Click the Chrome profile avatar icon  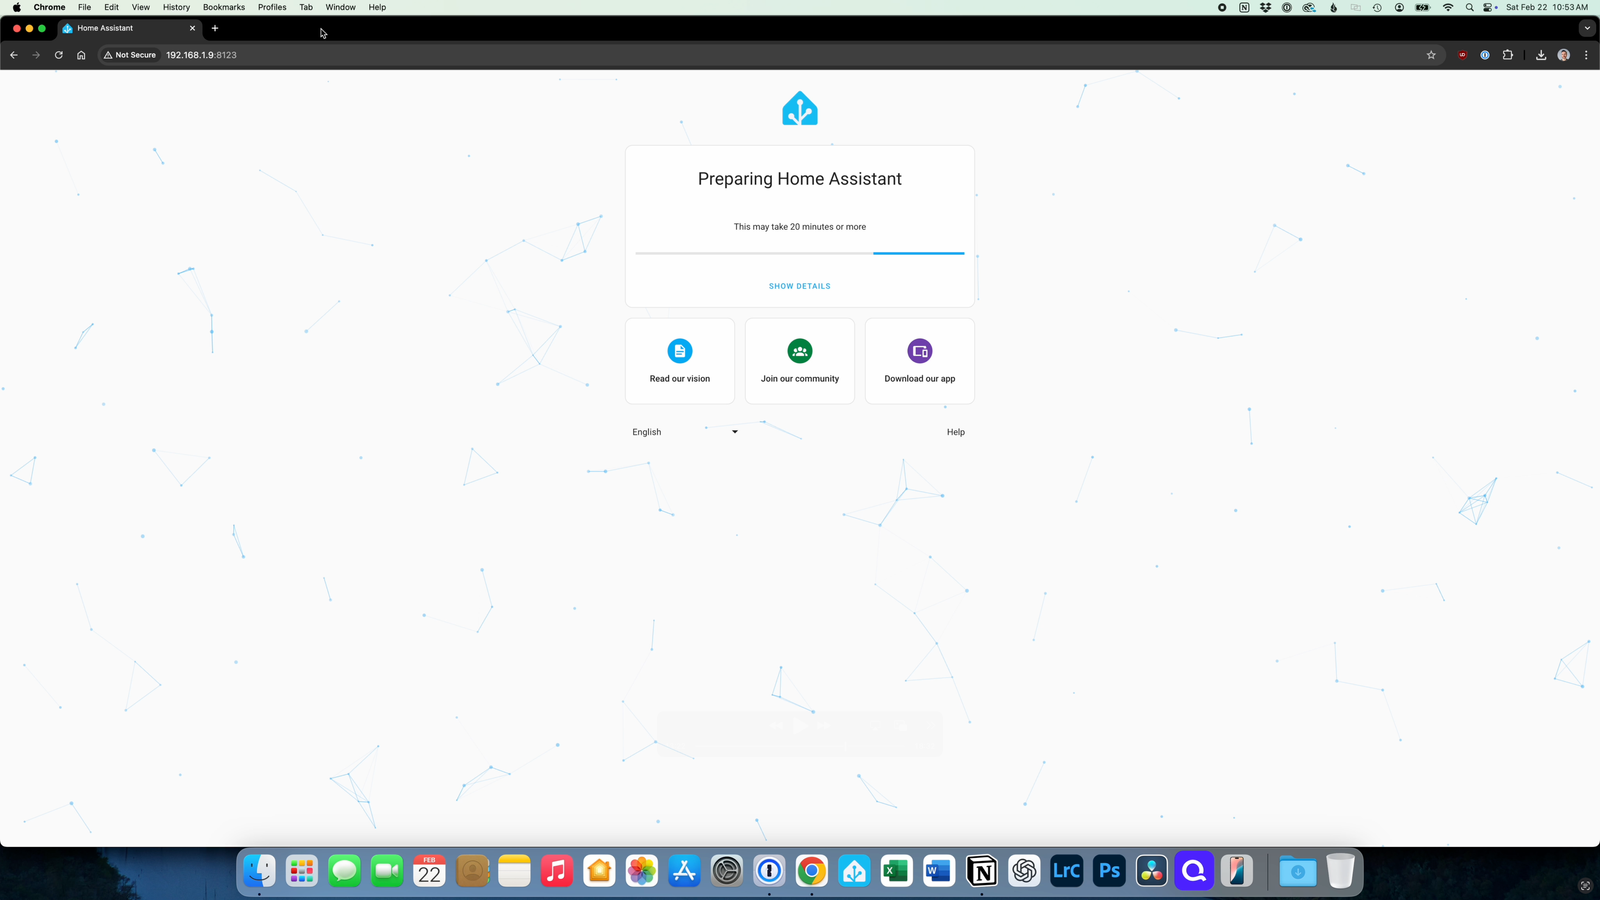pos(1562,55)
